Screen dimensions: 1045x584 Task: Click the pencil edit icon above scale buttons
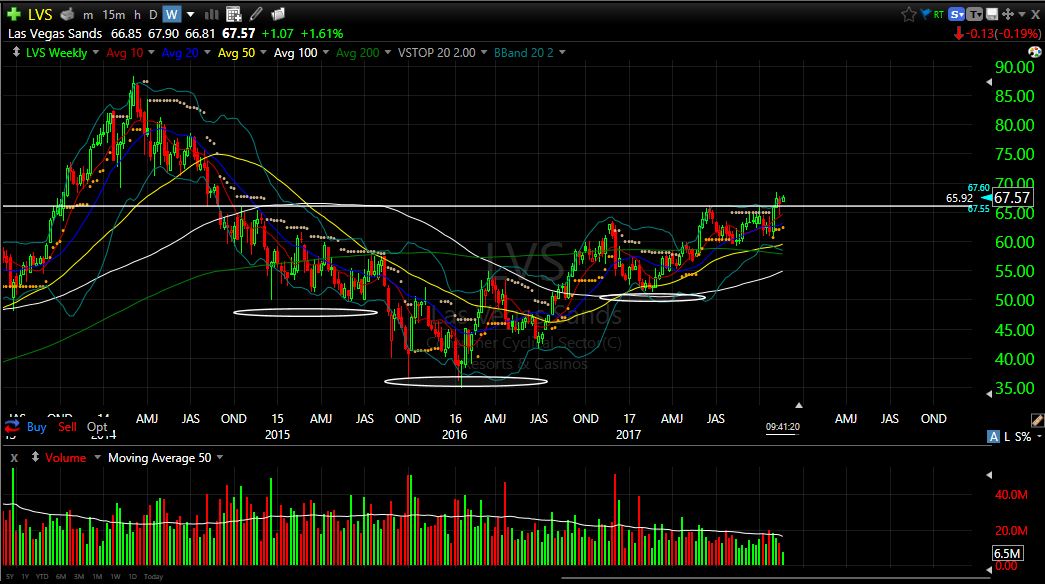tap(1037, 419)
